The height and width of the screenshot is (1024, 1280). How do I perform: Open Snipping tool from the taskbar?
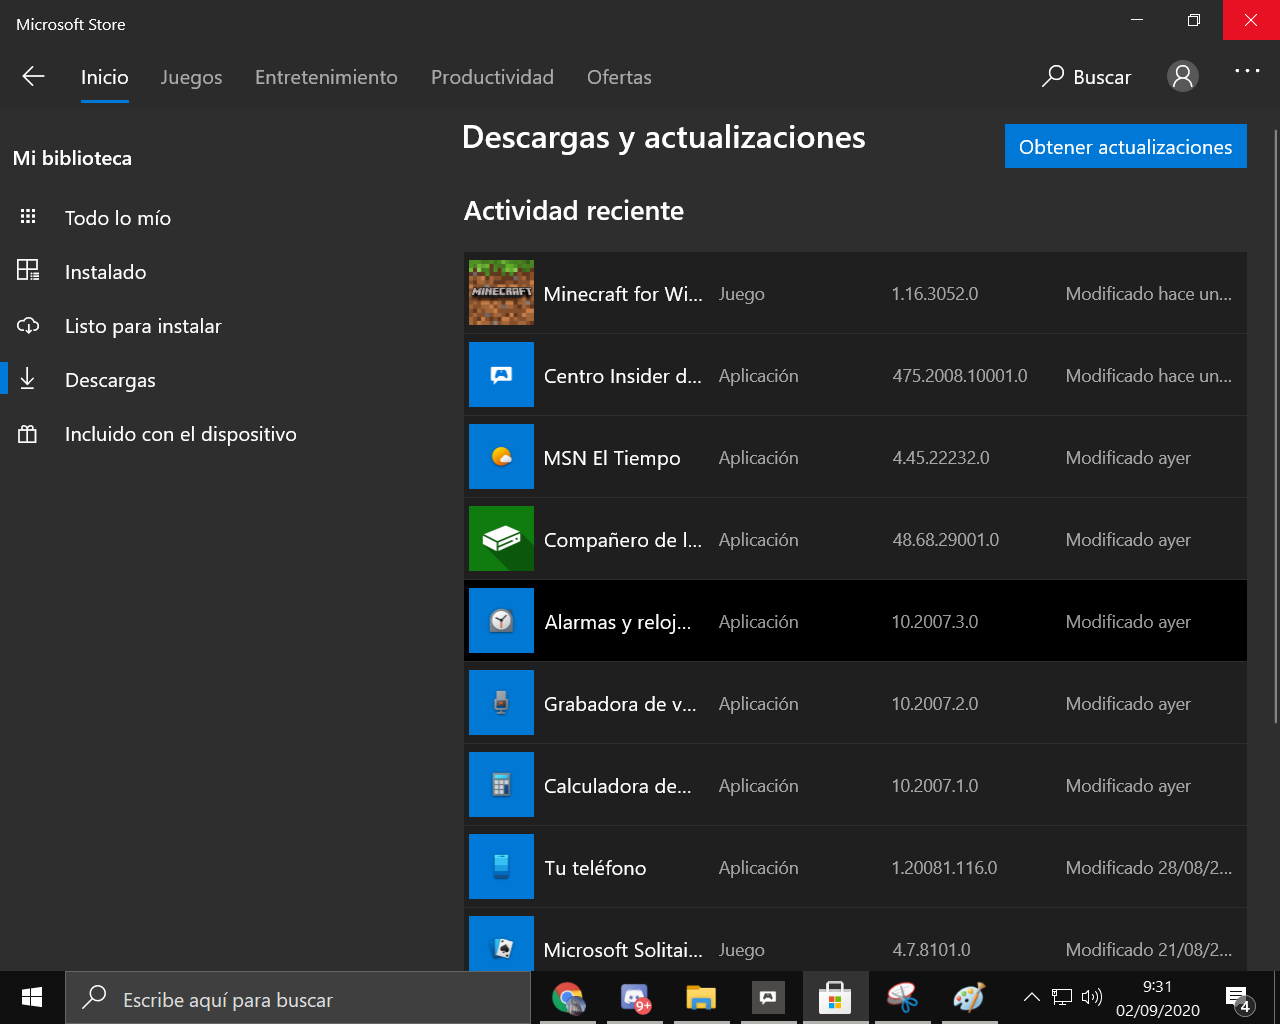click(x=902, y=998)
